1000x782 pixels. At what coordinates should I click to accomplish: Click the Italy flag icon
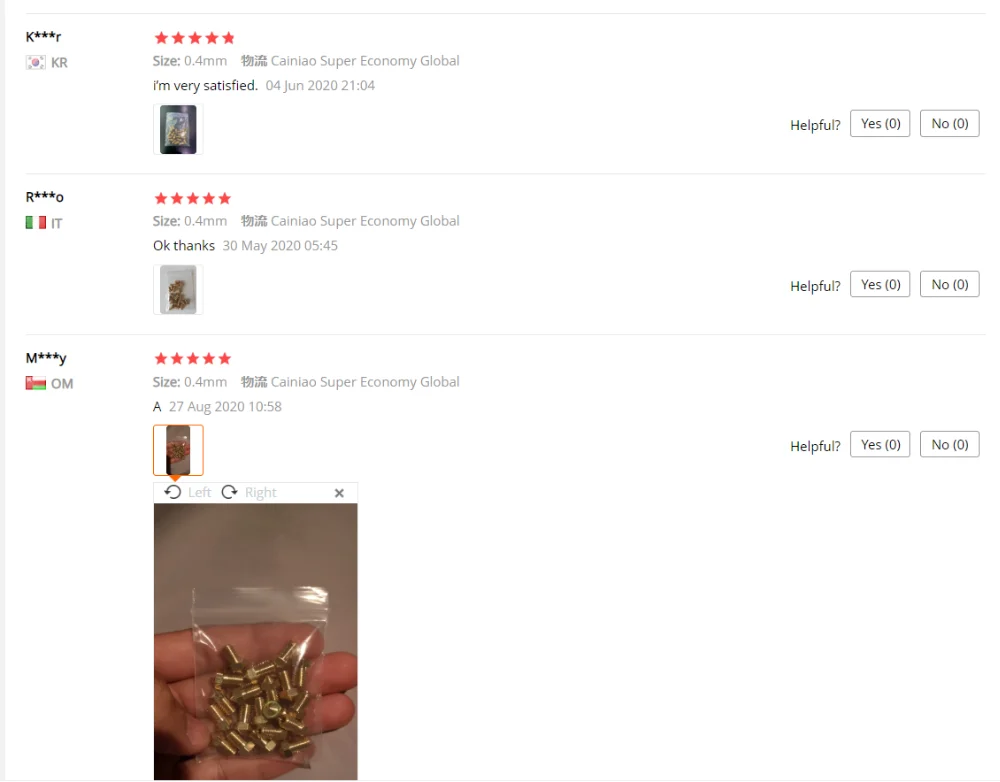36,223
